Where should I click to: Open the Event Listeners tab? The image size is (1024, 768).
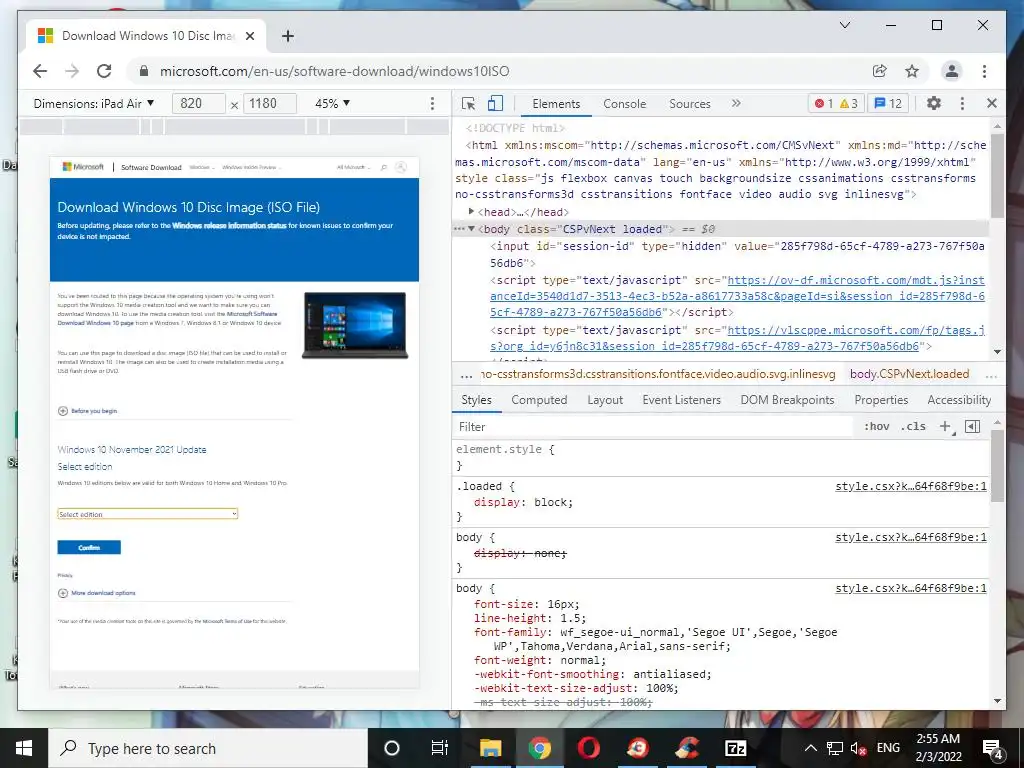[x=681, y=400]
